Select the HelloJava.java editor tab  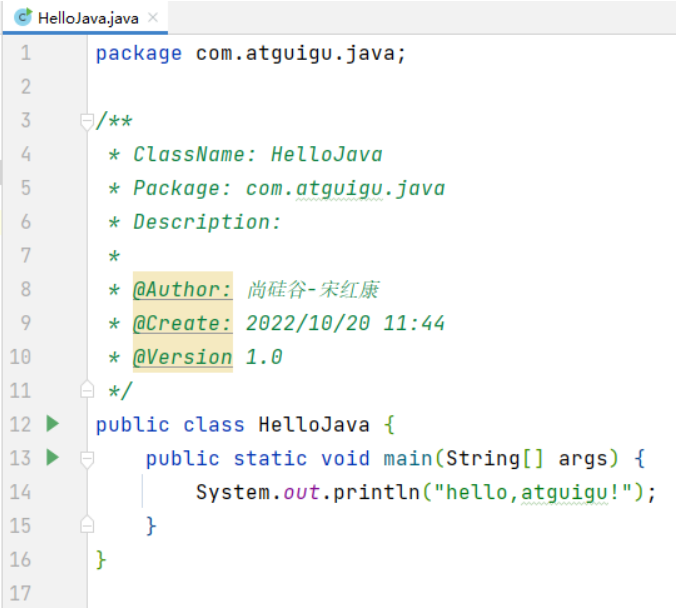tap(85, 18)
